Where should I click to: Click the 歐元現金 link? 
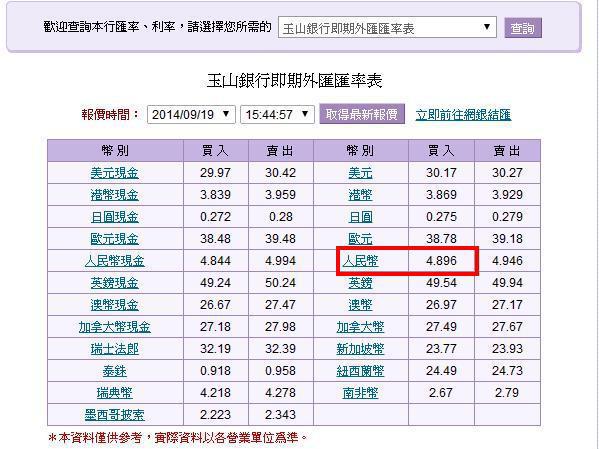115,239
